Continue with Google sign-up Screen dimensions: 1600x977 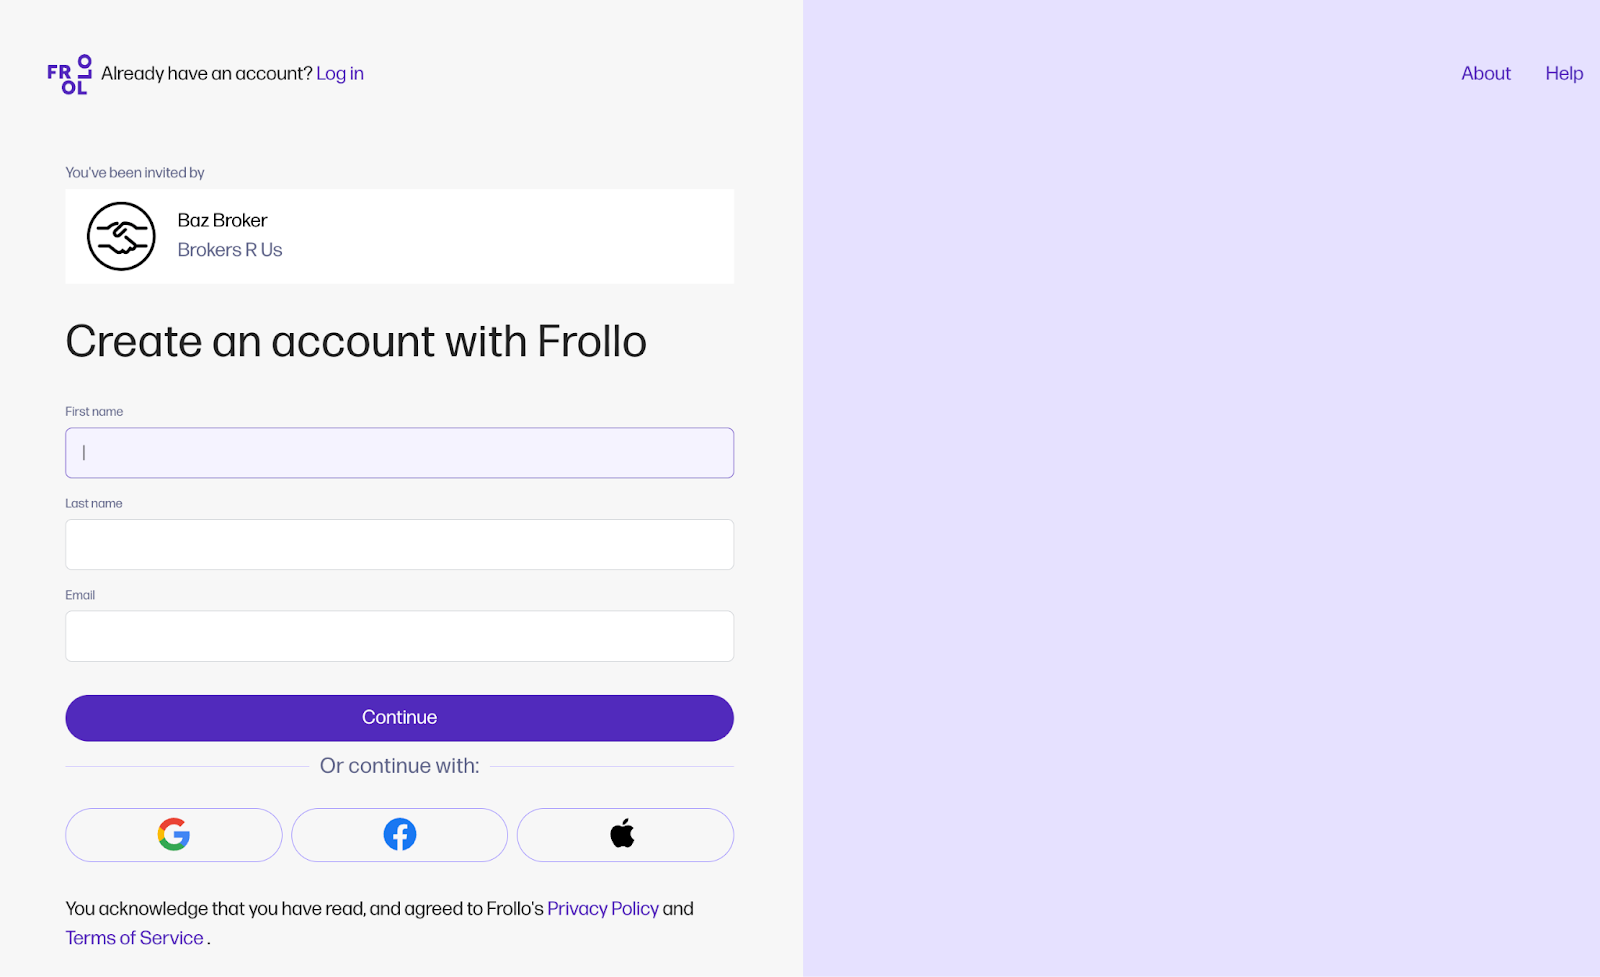[x=174, y=835]
